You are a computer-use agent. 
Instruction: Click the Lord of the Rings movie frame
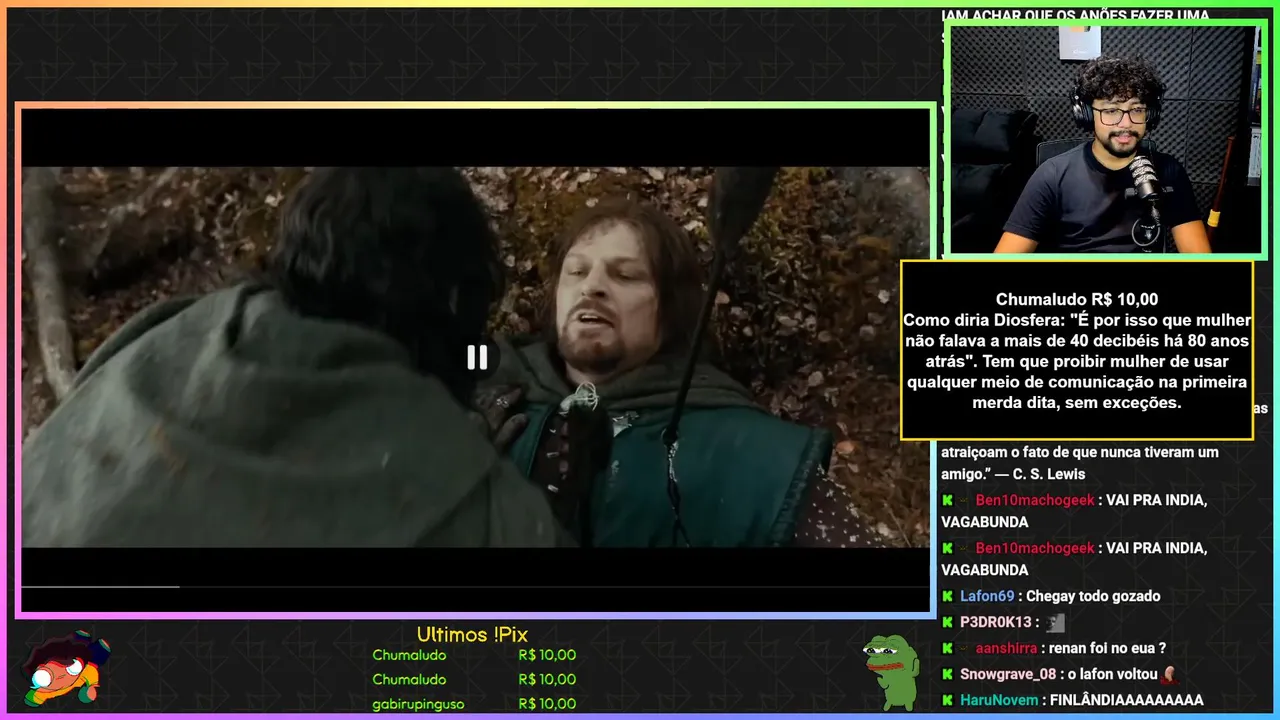click(x=476, y=357)
